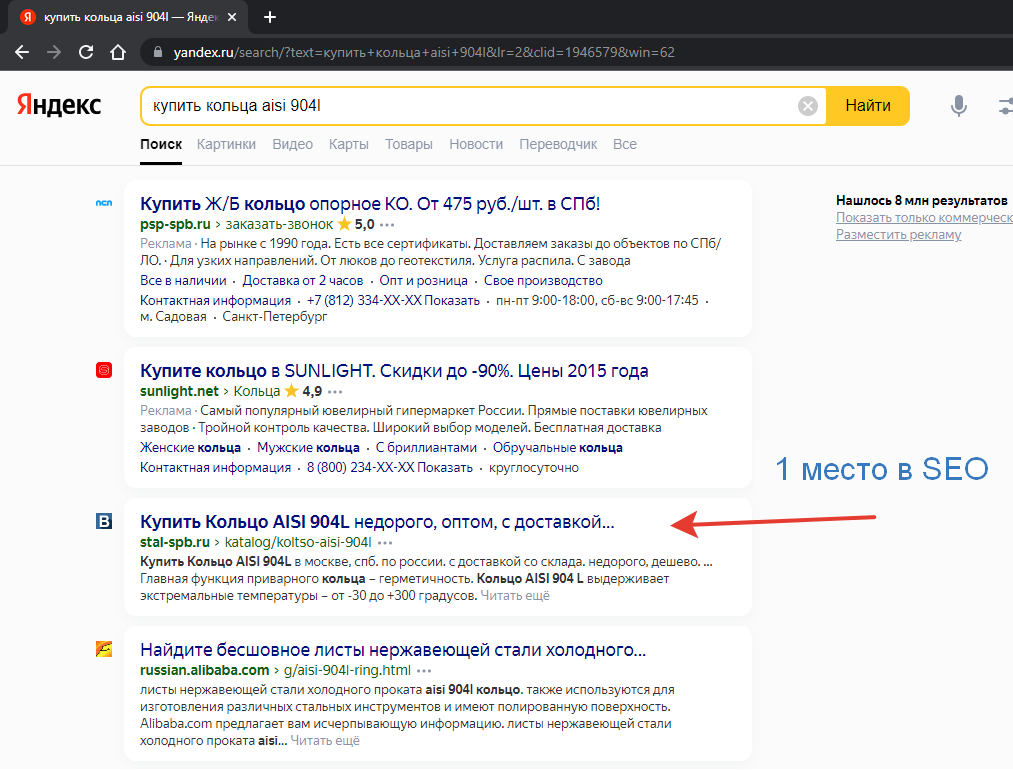Clear the search query with X icon

tap(808, 106)
